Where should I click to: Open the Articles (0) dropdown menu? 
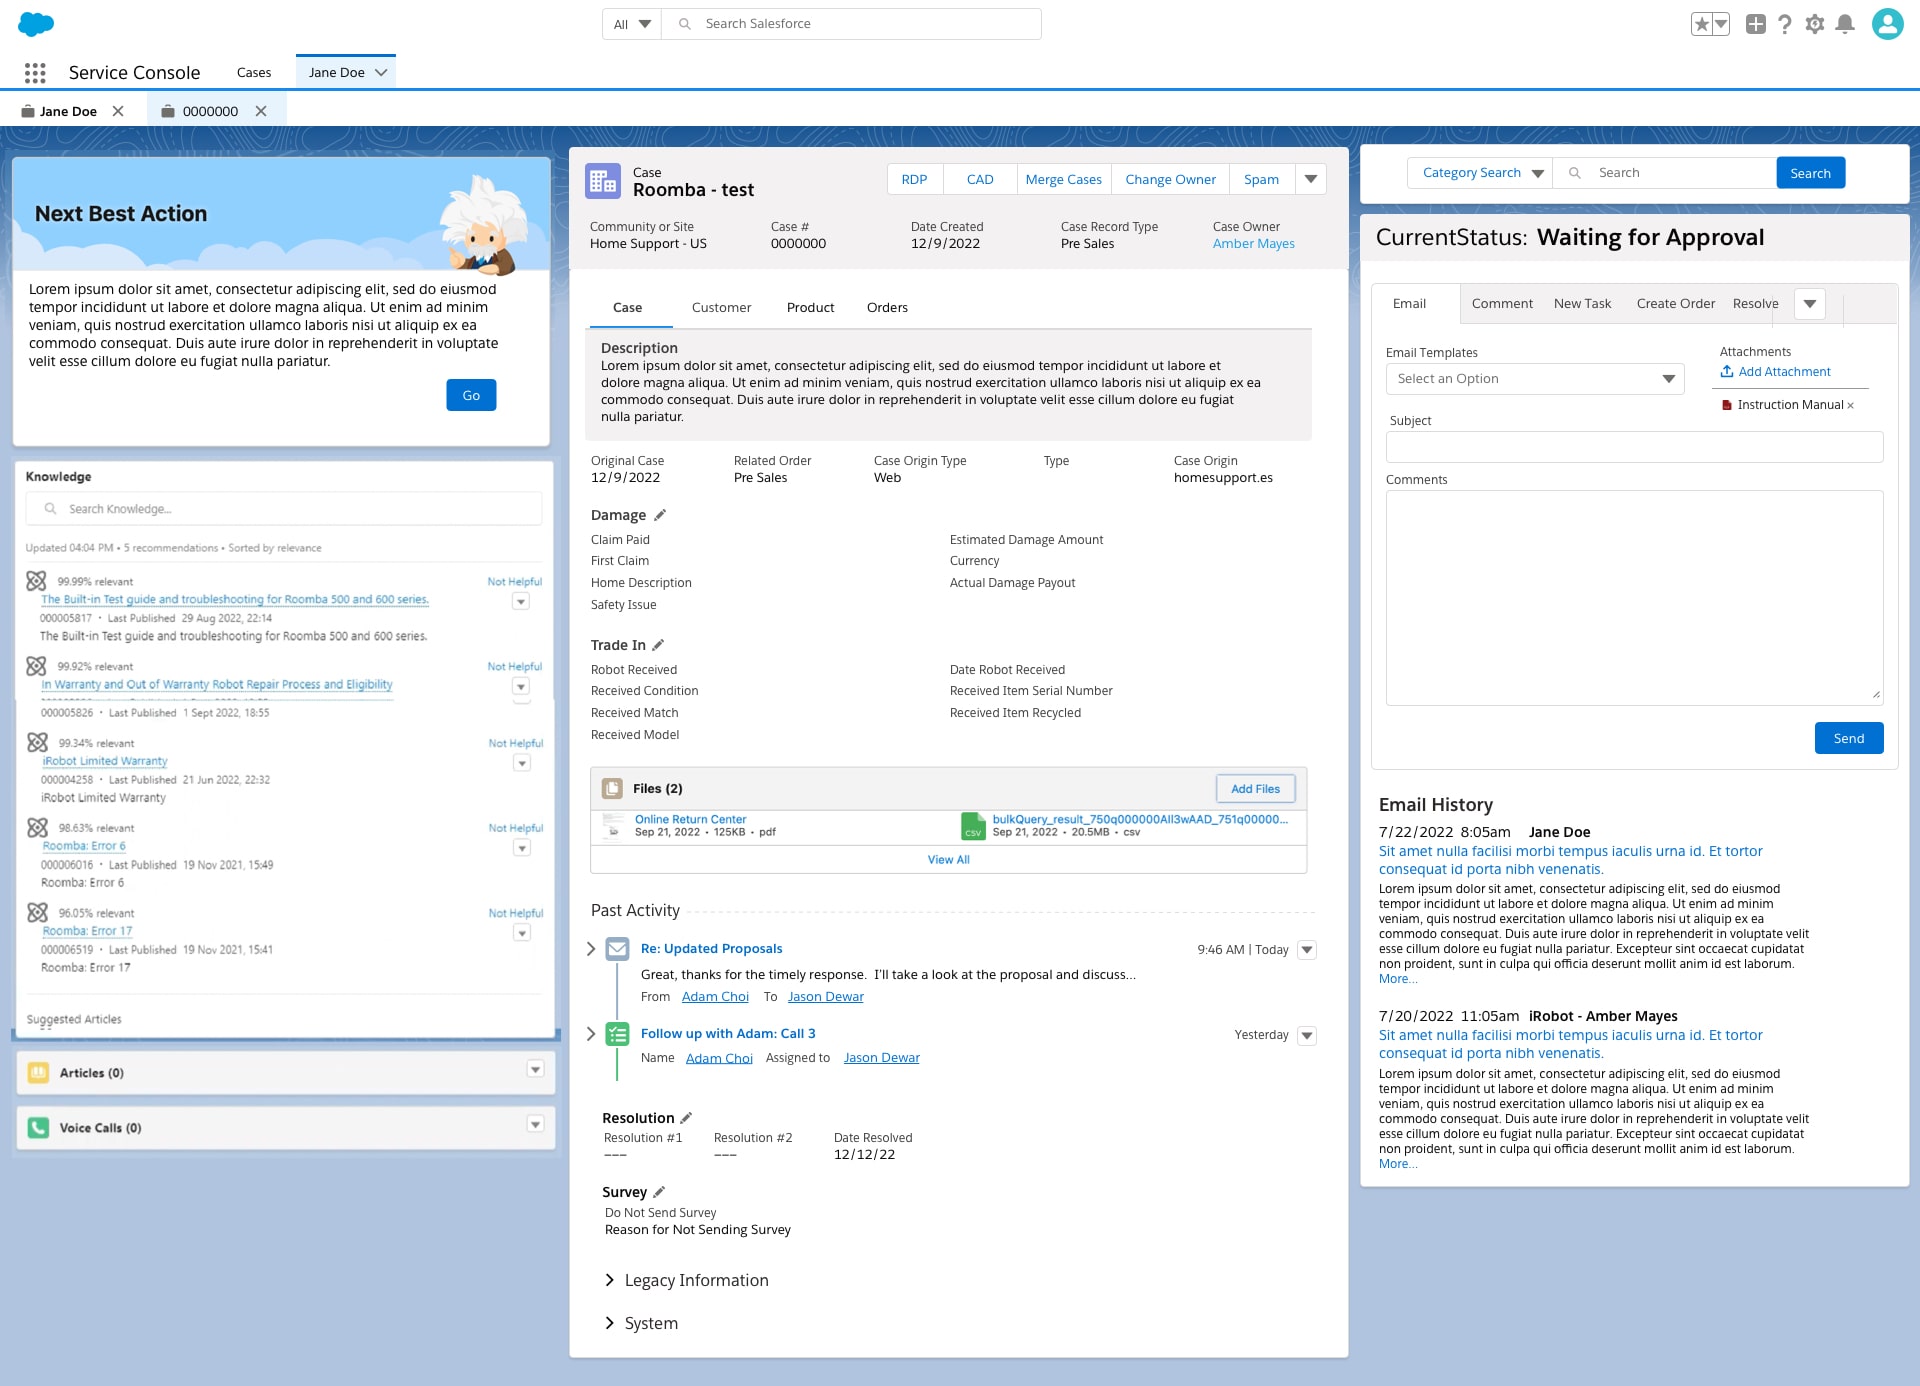pyautogui.click(x=535, y=1070)
